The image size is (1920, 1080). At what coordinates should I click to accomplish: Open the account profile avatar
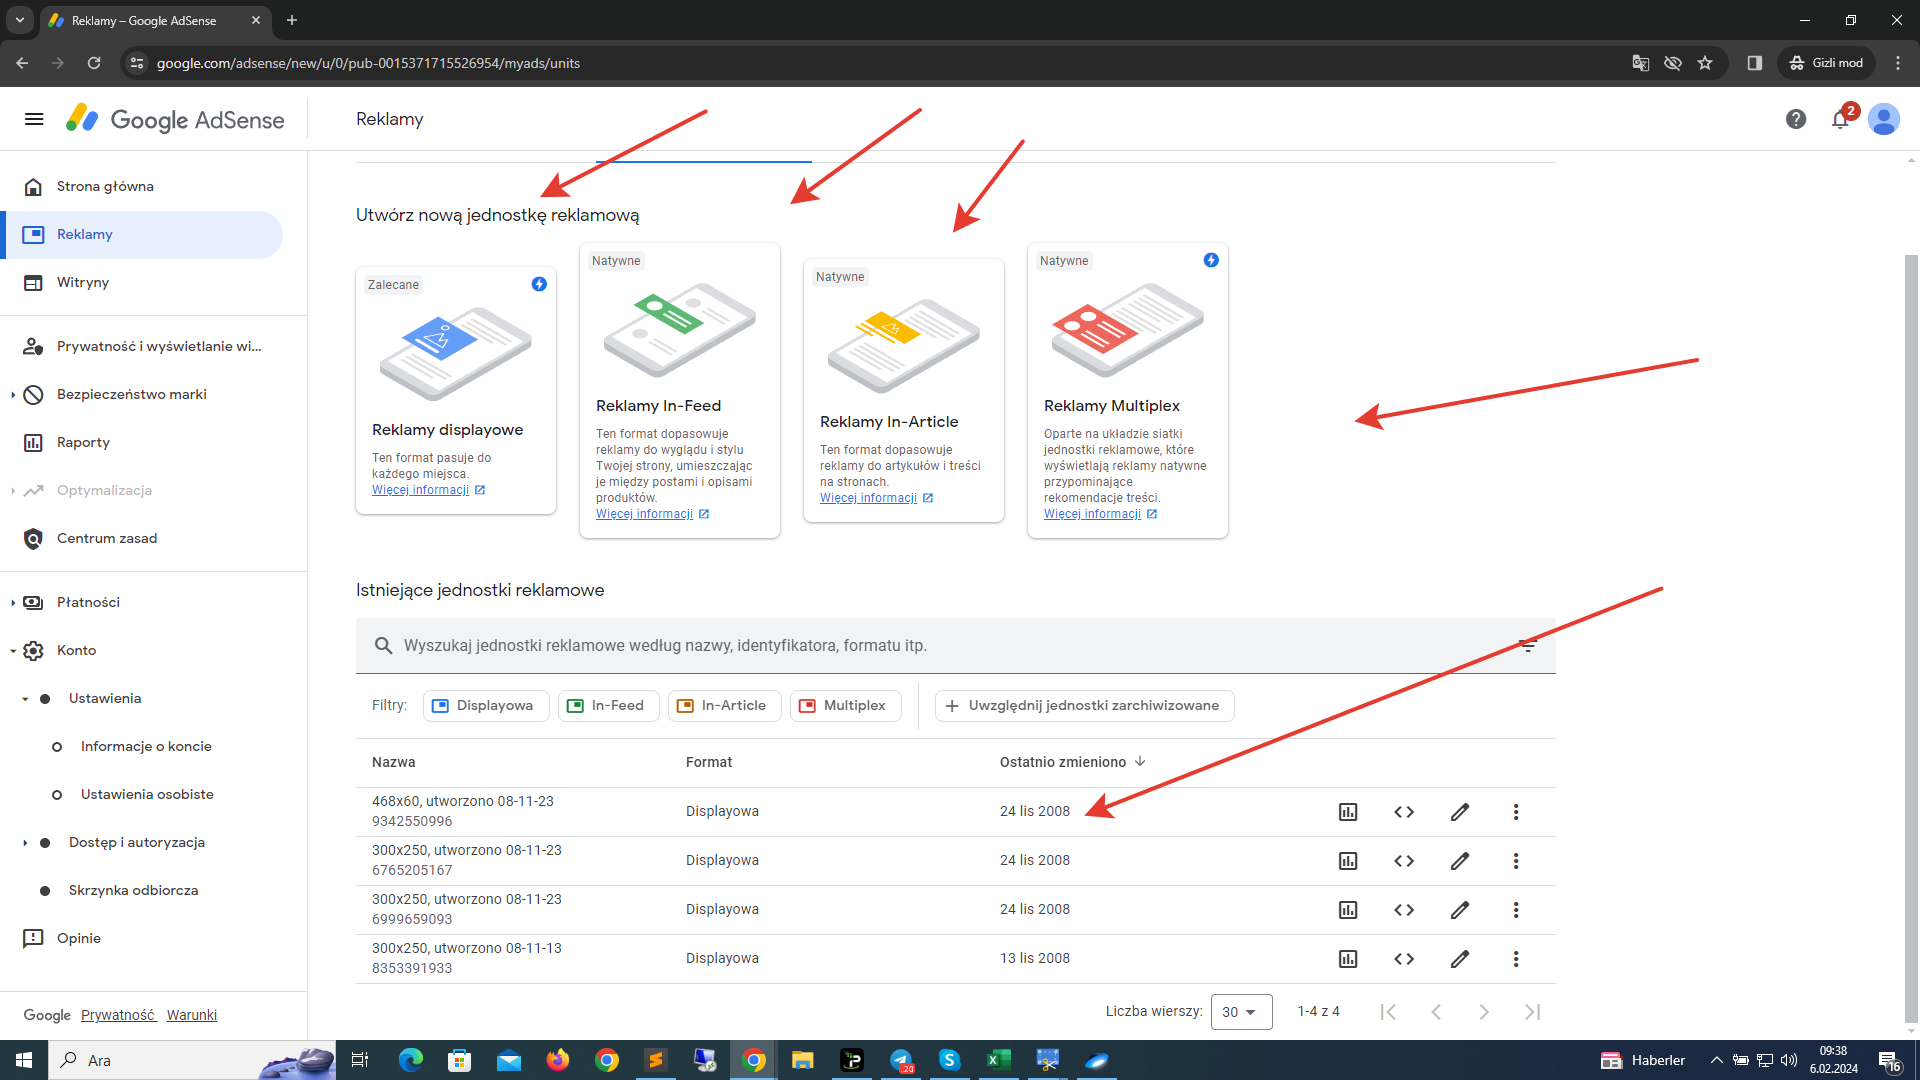[1884, 120]
